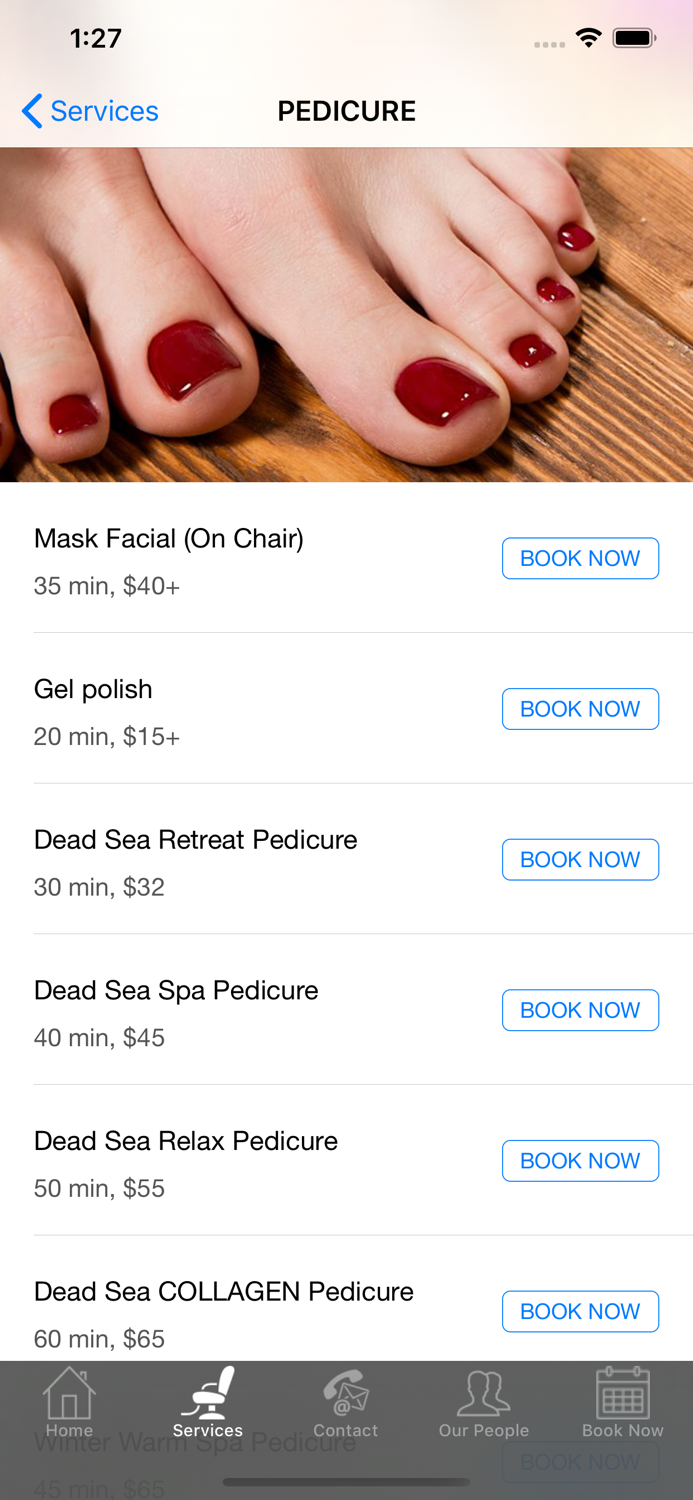
Task: Tap the pedicure header photo
Action: pyautogui.click(x=346, y=314)
